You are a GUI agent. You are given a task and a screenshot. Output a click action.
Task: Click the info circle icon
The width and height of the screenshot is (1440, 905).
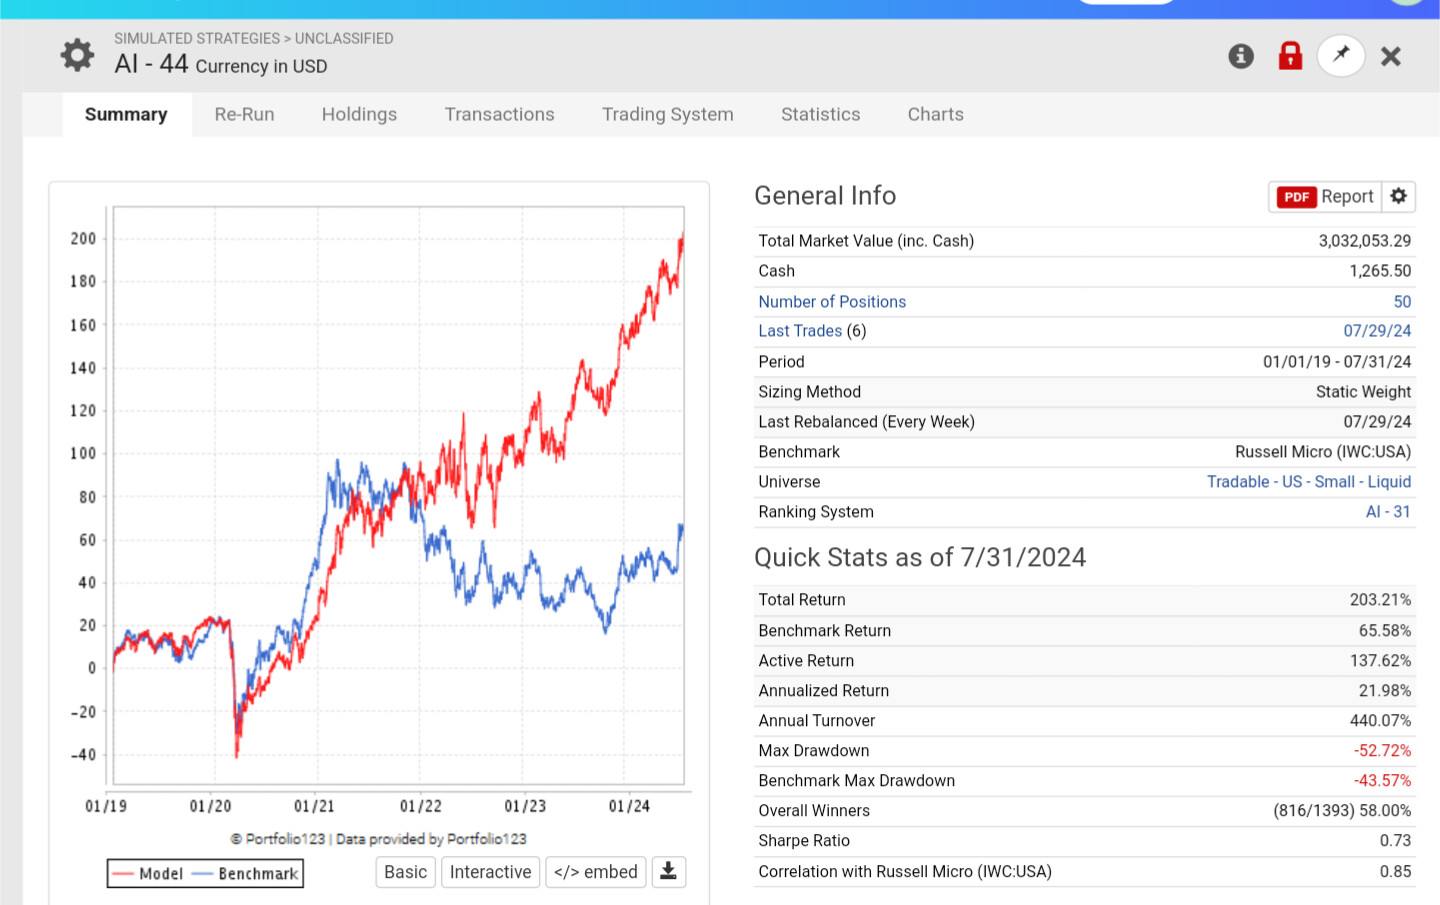click(x=1241, y=56)
